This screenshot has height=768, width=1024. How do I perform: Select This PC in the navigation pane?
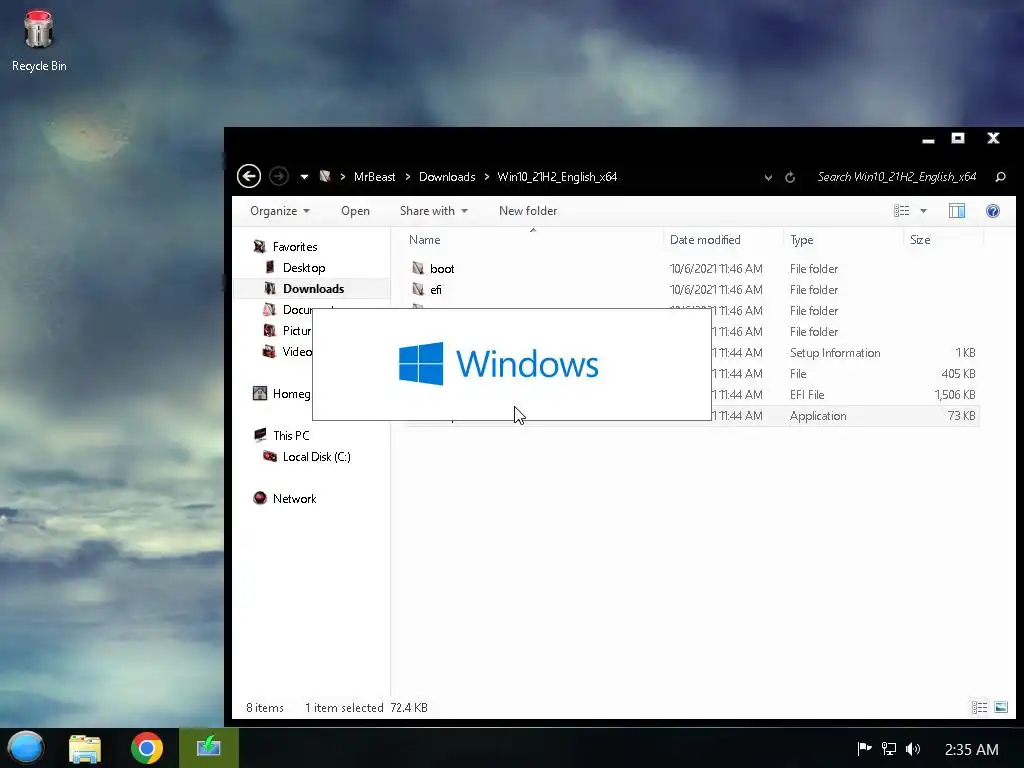click(x=291, y=436)
